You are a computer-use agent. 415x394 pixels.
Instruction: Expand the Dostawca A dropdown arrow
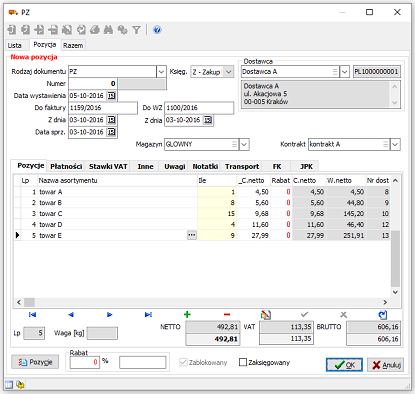[344, 72]
